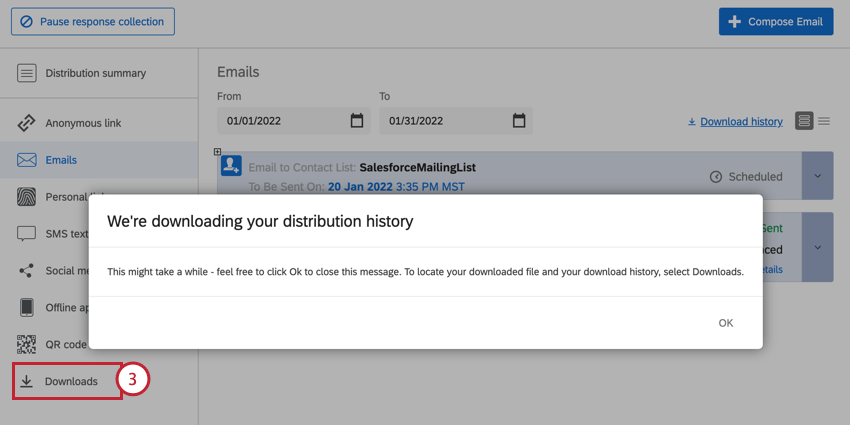This screenshot has height=425, width=850.
Task: Switch to compact list view
Action: point(824,121)
